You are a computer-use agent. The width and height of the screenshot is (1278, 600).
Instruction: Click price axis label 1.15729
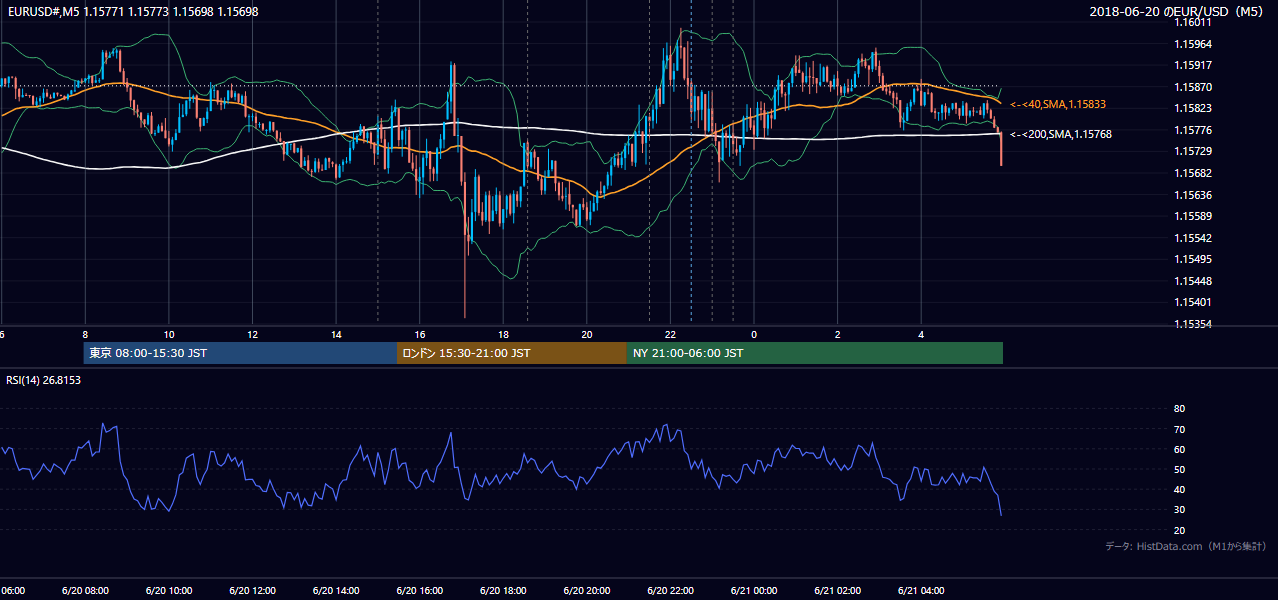pos(1193,151)
